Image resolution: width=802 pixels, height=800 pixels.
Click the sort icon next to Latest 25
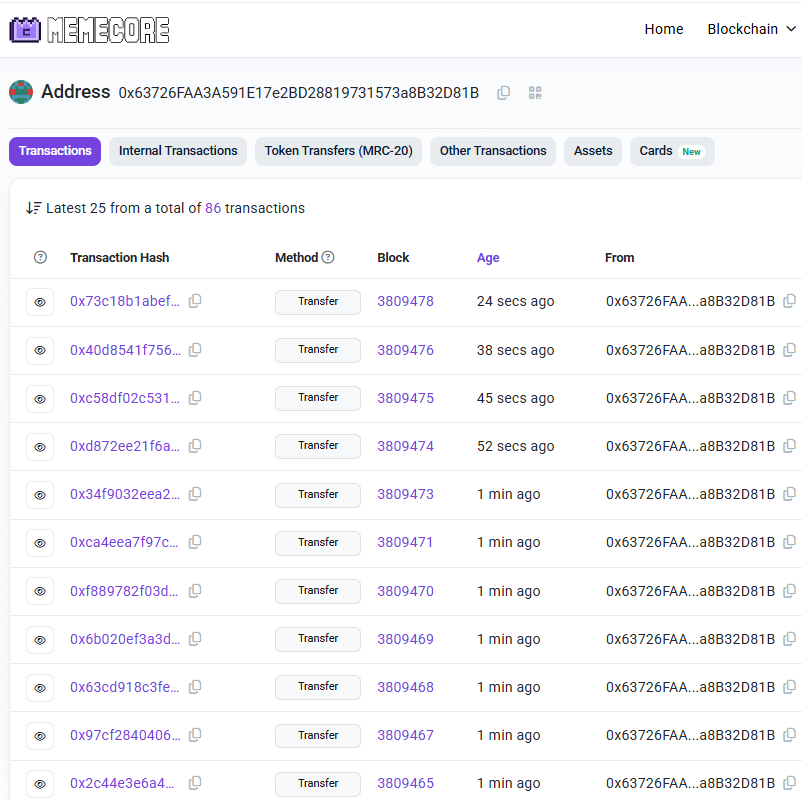tap(32, 207)
